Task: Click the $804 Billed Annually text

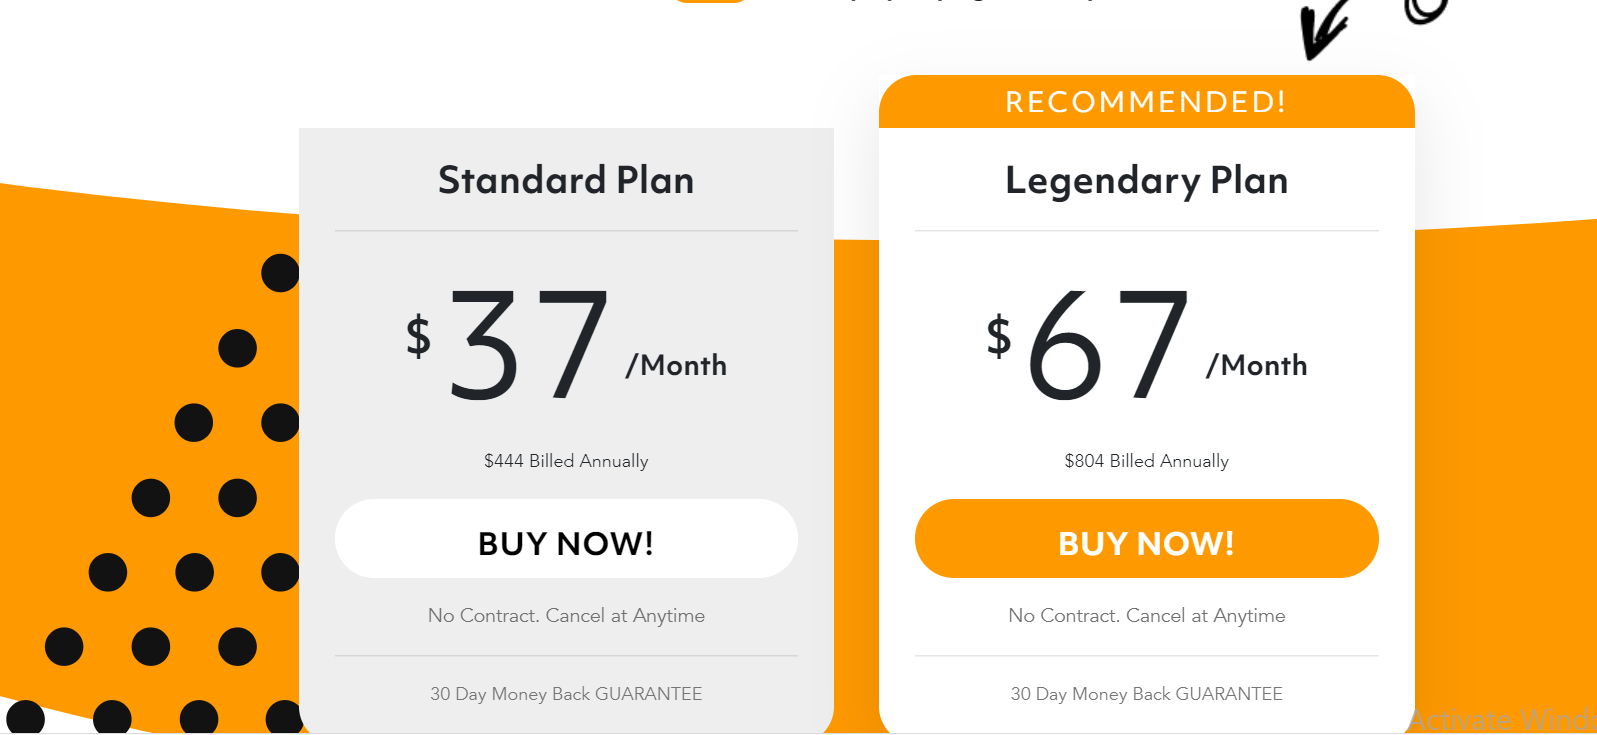Action: click(1146, 461)
